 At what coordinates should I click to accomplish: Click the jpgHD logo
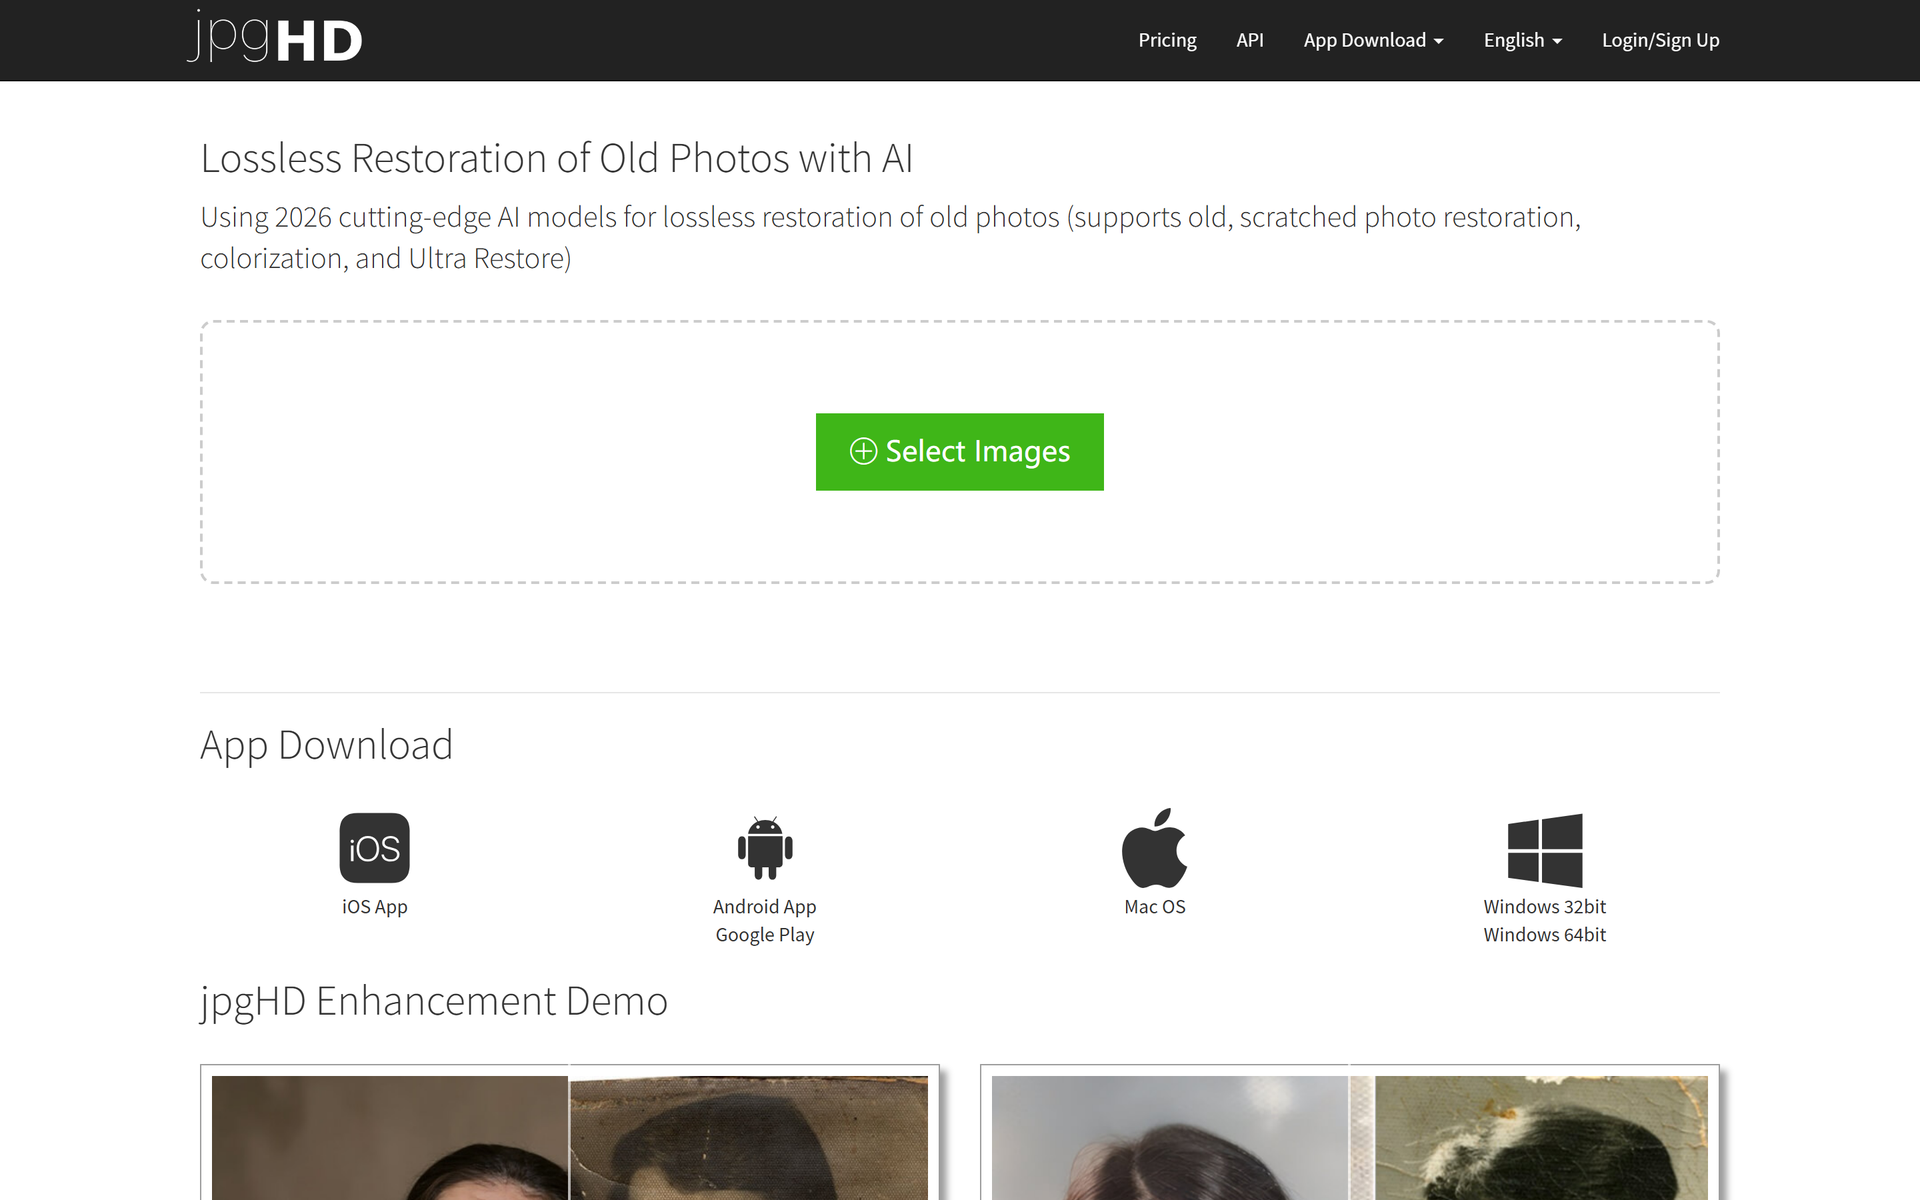coord(275,38)
